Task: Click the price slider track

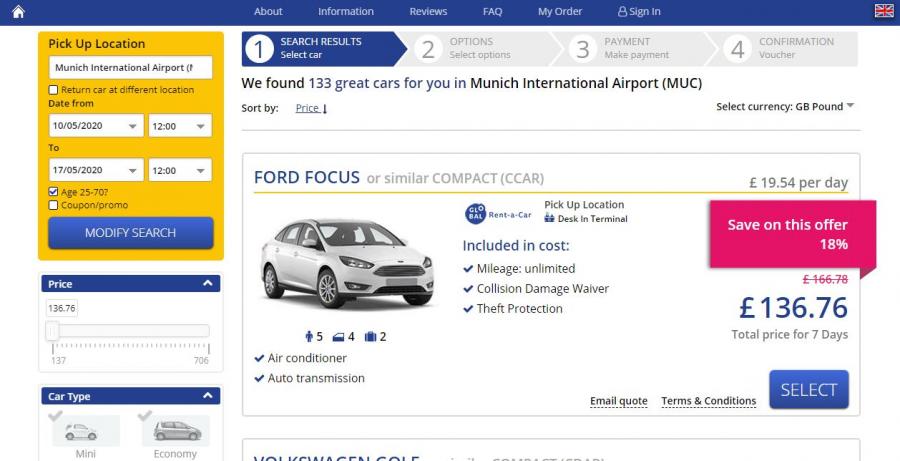Action: coord(131,331)
